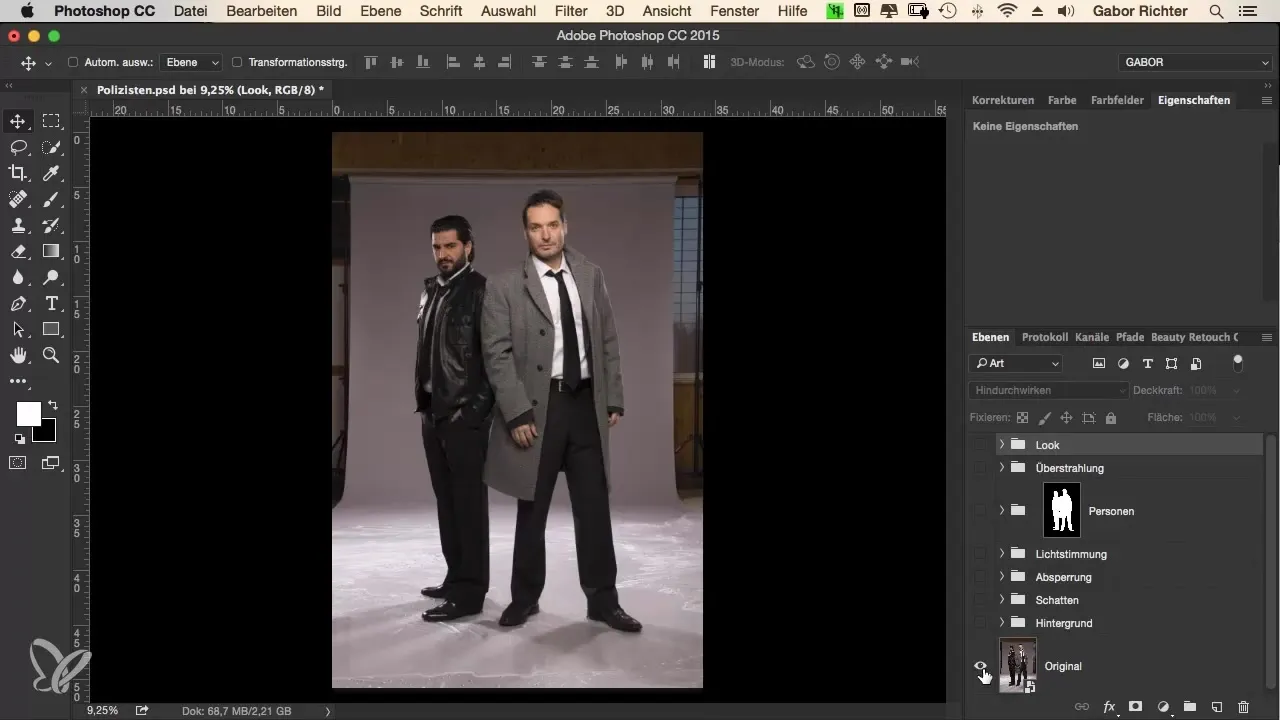This screenshot has width=1280, height=720.
Task: Switch to the Korrekturen tab
Action: [x=1003, y=100]
